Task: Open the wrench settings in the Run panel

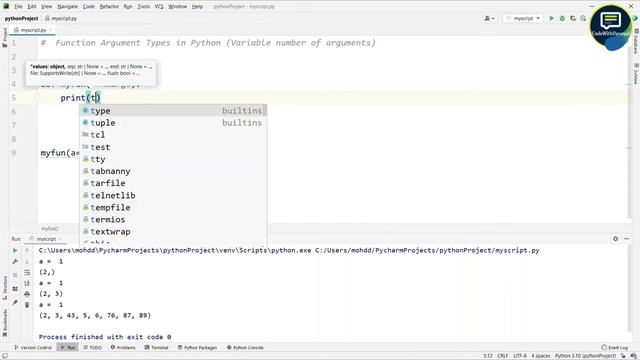Action: pyautogui.click(x=15, y=261)
